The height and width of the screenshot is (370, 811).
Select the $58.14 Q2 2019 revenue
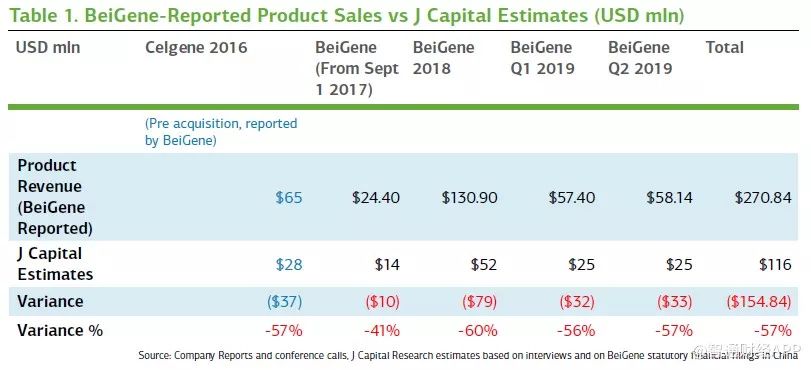click(669, 198)
